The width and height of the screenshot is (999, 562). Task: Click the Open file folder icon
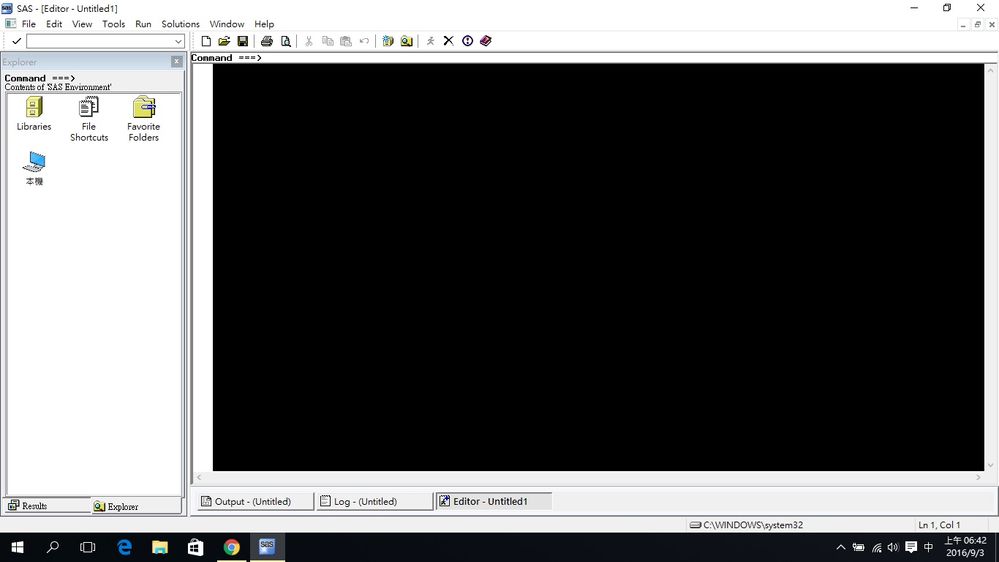(x=224, y=41)
